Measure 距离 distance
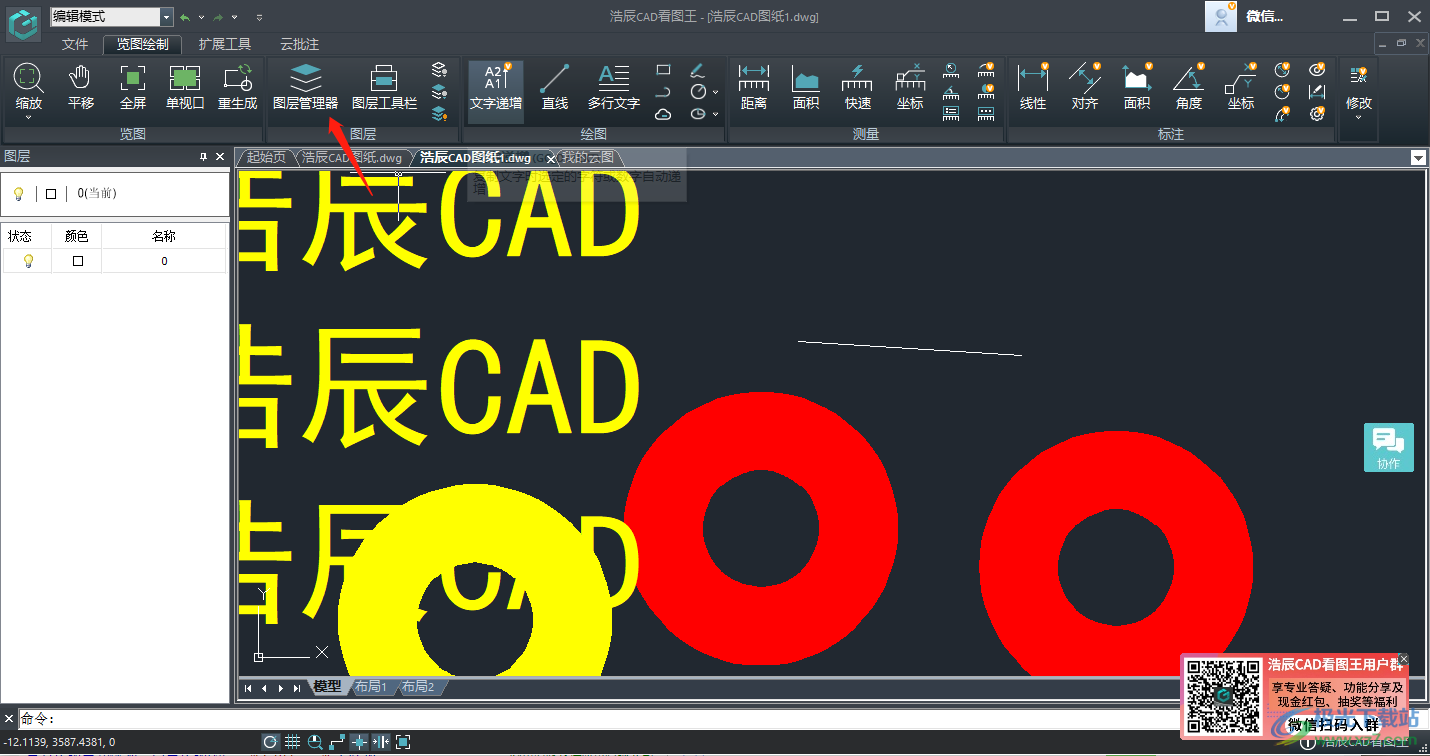The width and height of the screenshot is (1430, 756). [x=754, y=87]
